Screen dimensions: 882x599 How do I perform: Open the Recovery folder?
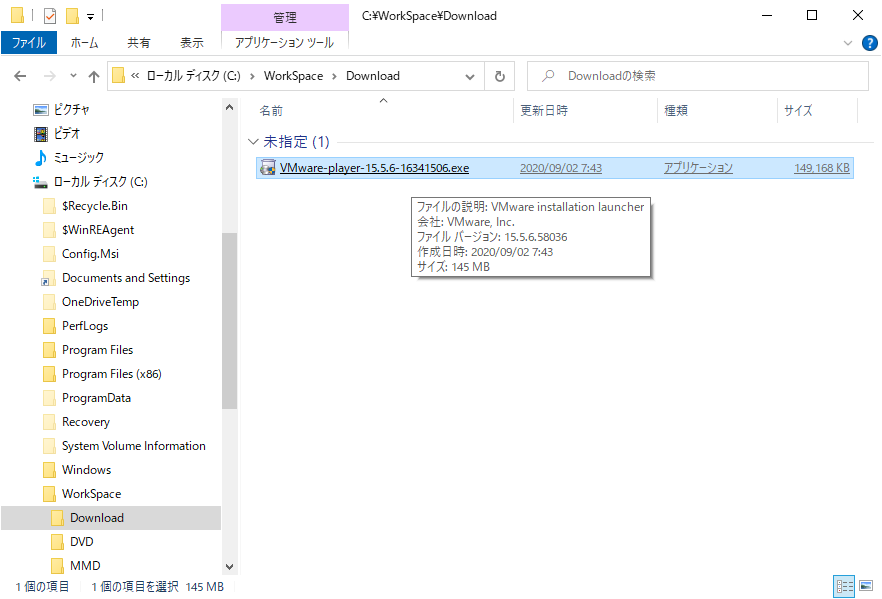click(86, 422)
